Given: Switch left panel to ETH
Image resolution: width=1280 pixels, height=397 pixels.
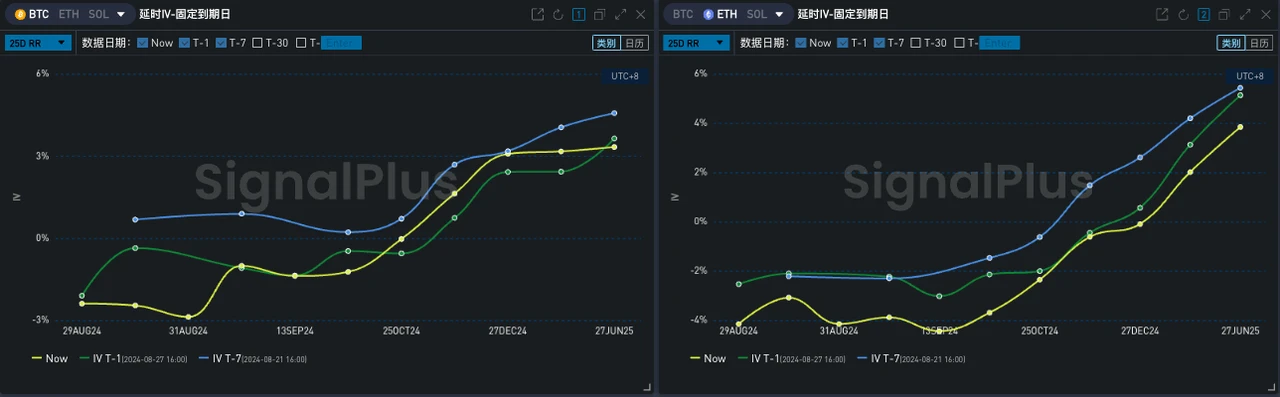Looking at the screenshot, I should (68, 14).
